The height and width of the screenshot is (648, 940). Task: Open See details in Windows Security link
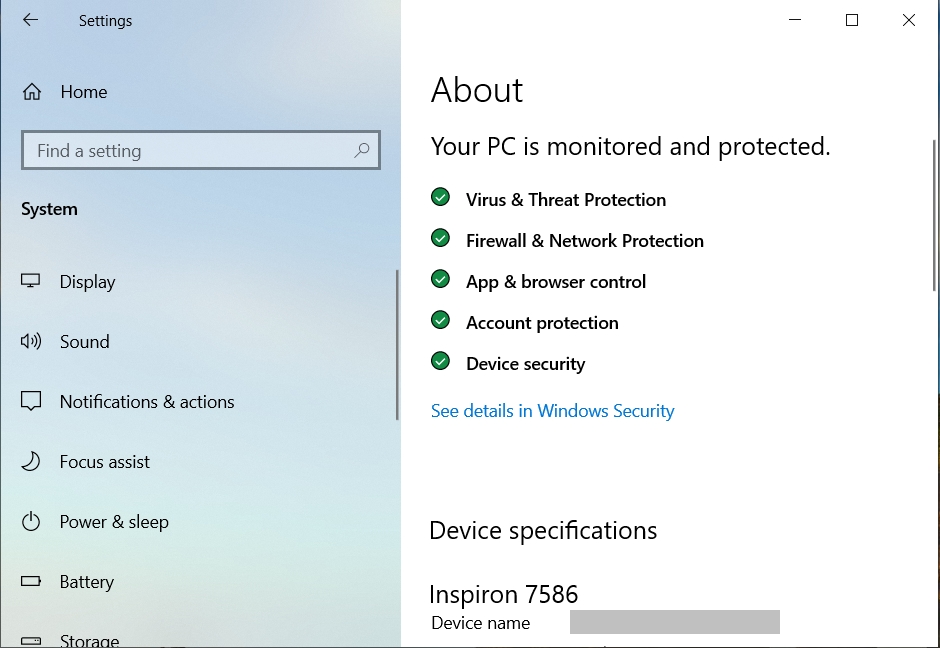coord(552,411)
